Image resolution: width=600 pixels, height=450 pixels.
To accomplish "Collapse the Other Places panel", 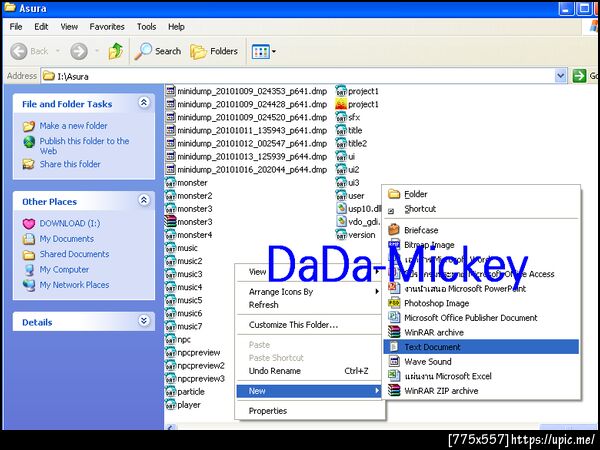I will click(144, 200).
